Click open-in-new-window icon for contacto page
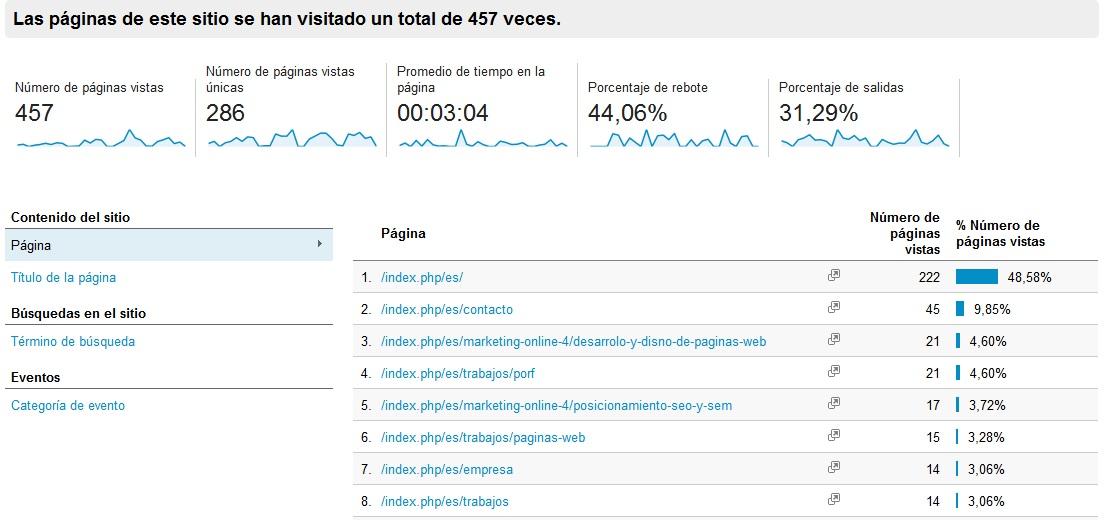This screenshot has width=1104, height=520. pyautogui.click(x=834, y=308)
